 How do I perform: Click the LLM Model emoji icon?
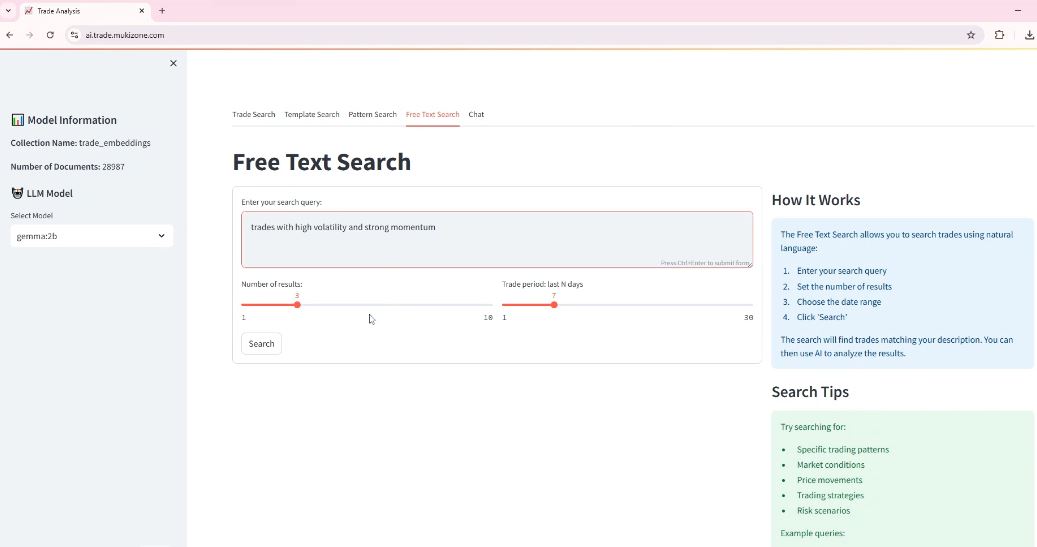(x=17, y=193)
